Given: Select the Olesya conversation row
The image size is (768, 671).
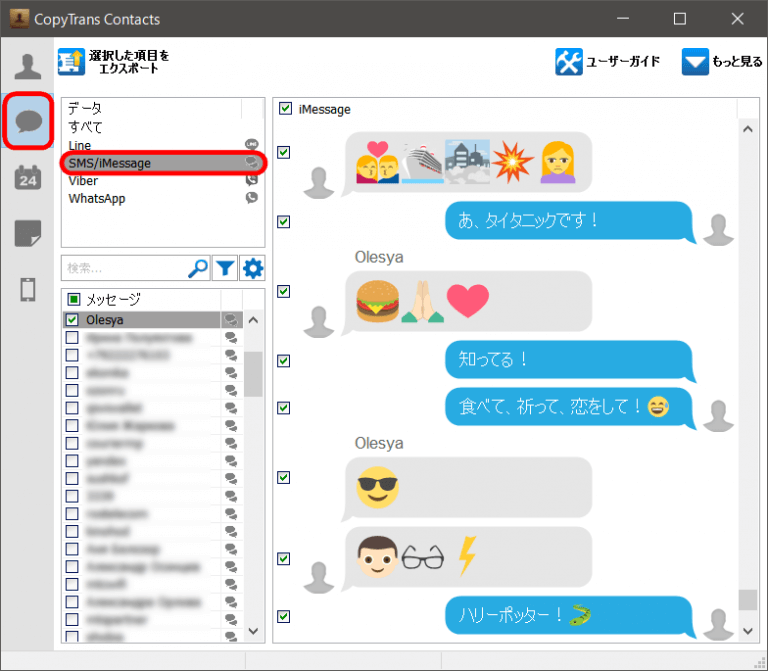Looking at the screenshot, I should tap(152, 320).
